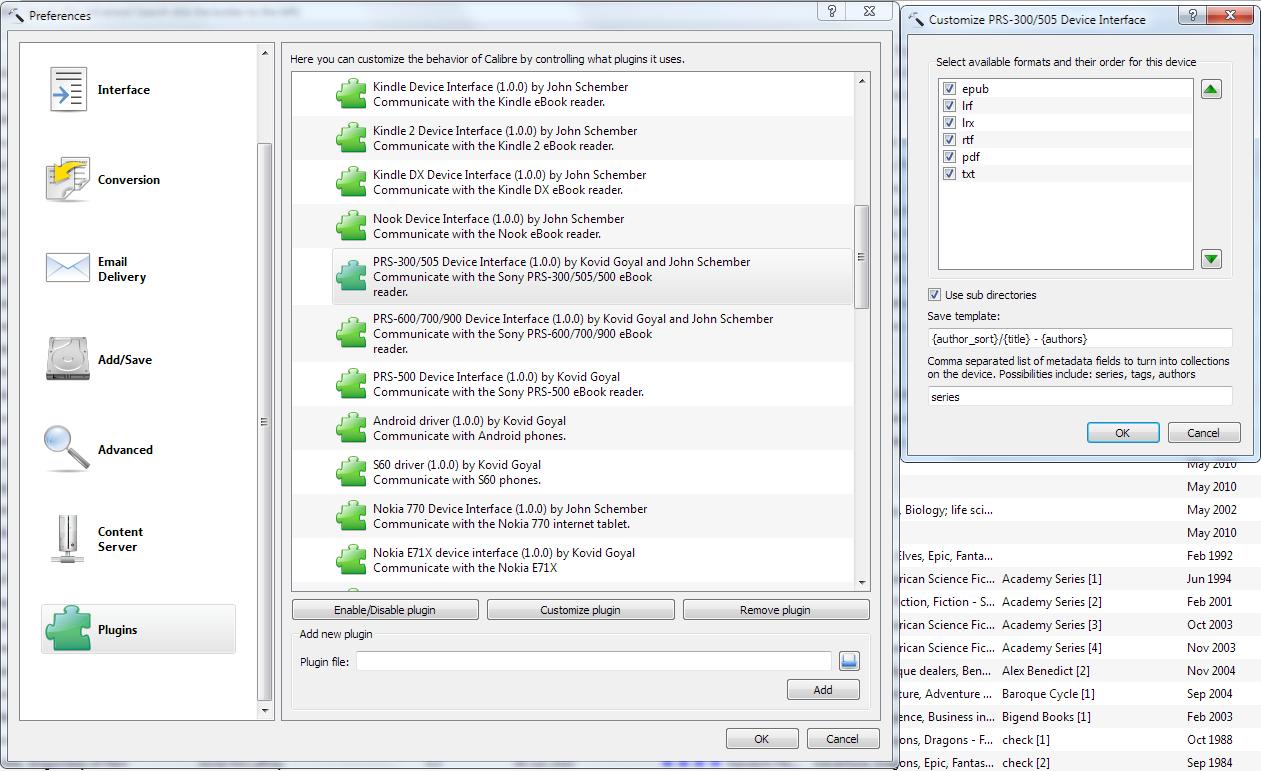Toggle the txt format checkbox
1261x771 pixels.
[949, 174]
